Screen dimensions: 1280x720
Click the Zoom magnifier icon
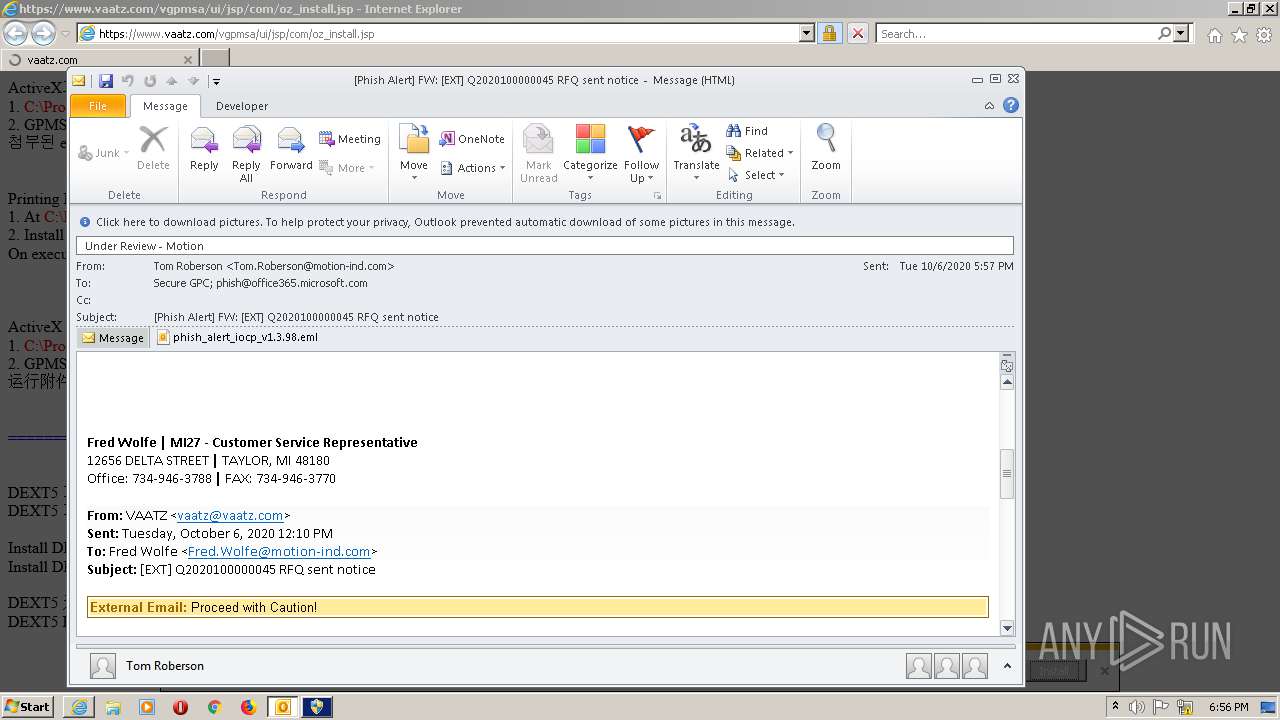point(826,148)
